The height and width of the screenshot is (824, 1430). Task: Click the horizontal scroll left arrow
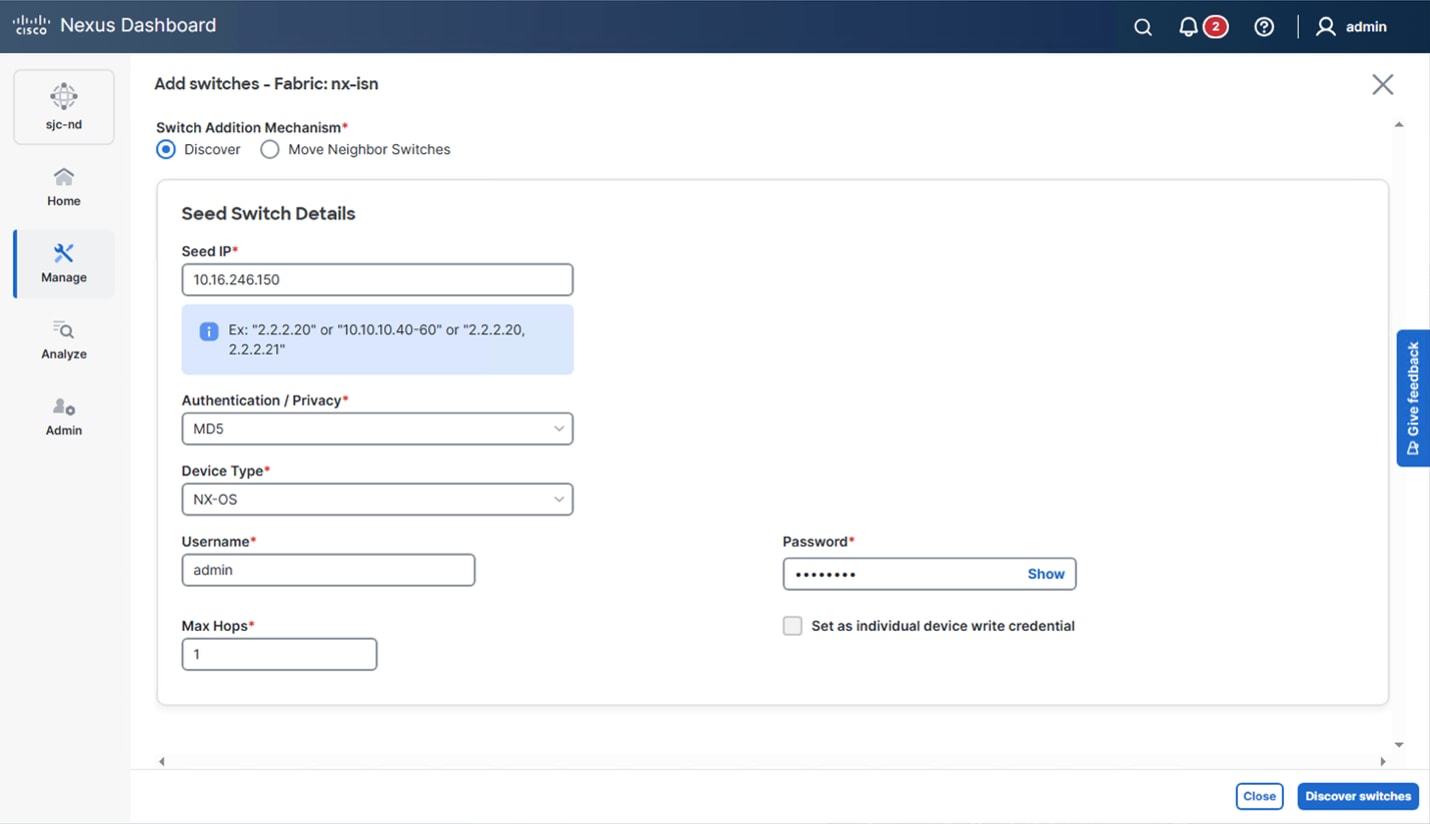[162, 762]
